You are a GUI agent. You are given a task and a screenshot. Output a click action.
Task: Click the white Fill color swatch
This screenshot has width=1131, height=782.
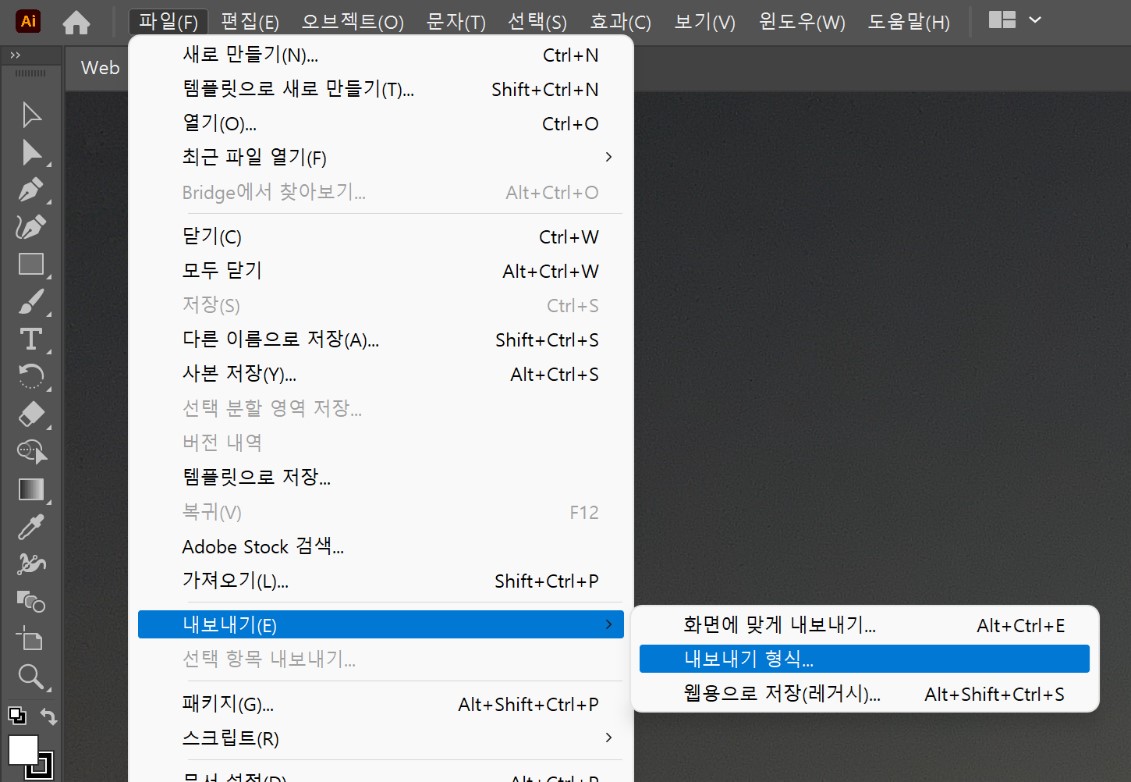point(23,749)
